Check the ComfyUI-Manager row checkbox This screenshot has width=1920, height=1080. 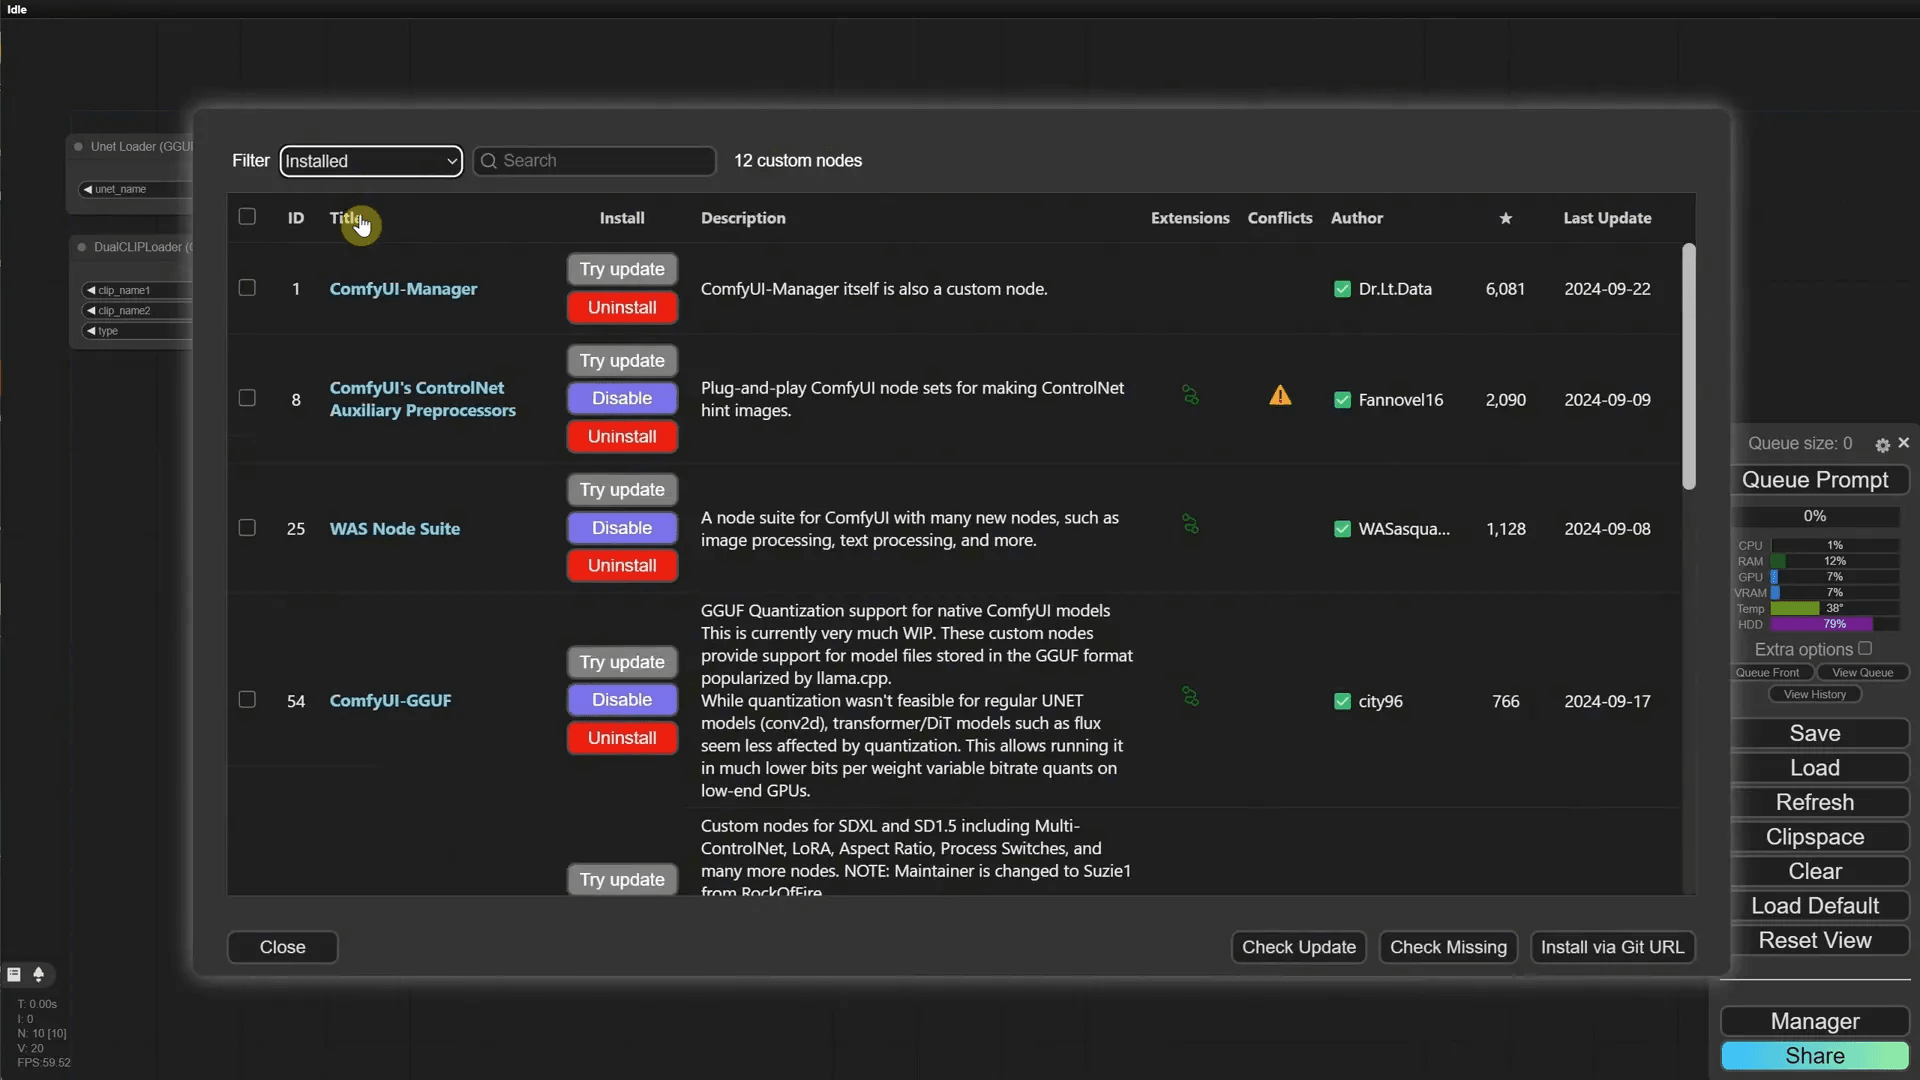coord(247,288)
